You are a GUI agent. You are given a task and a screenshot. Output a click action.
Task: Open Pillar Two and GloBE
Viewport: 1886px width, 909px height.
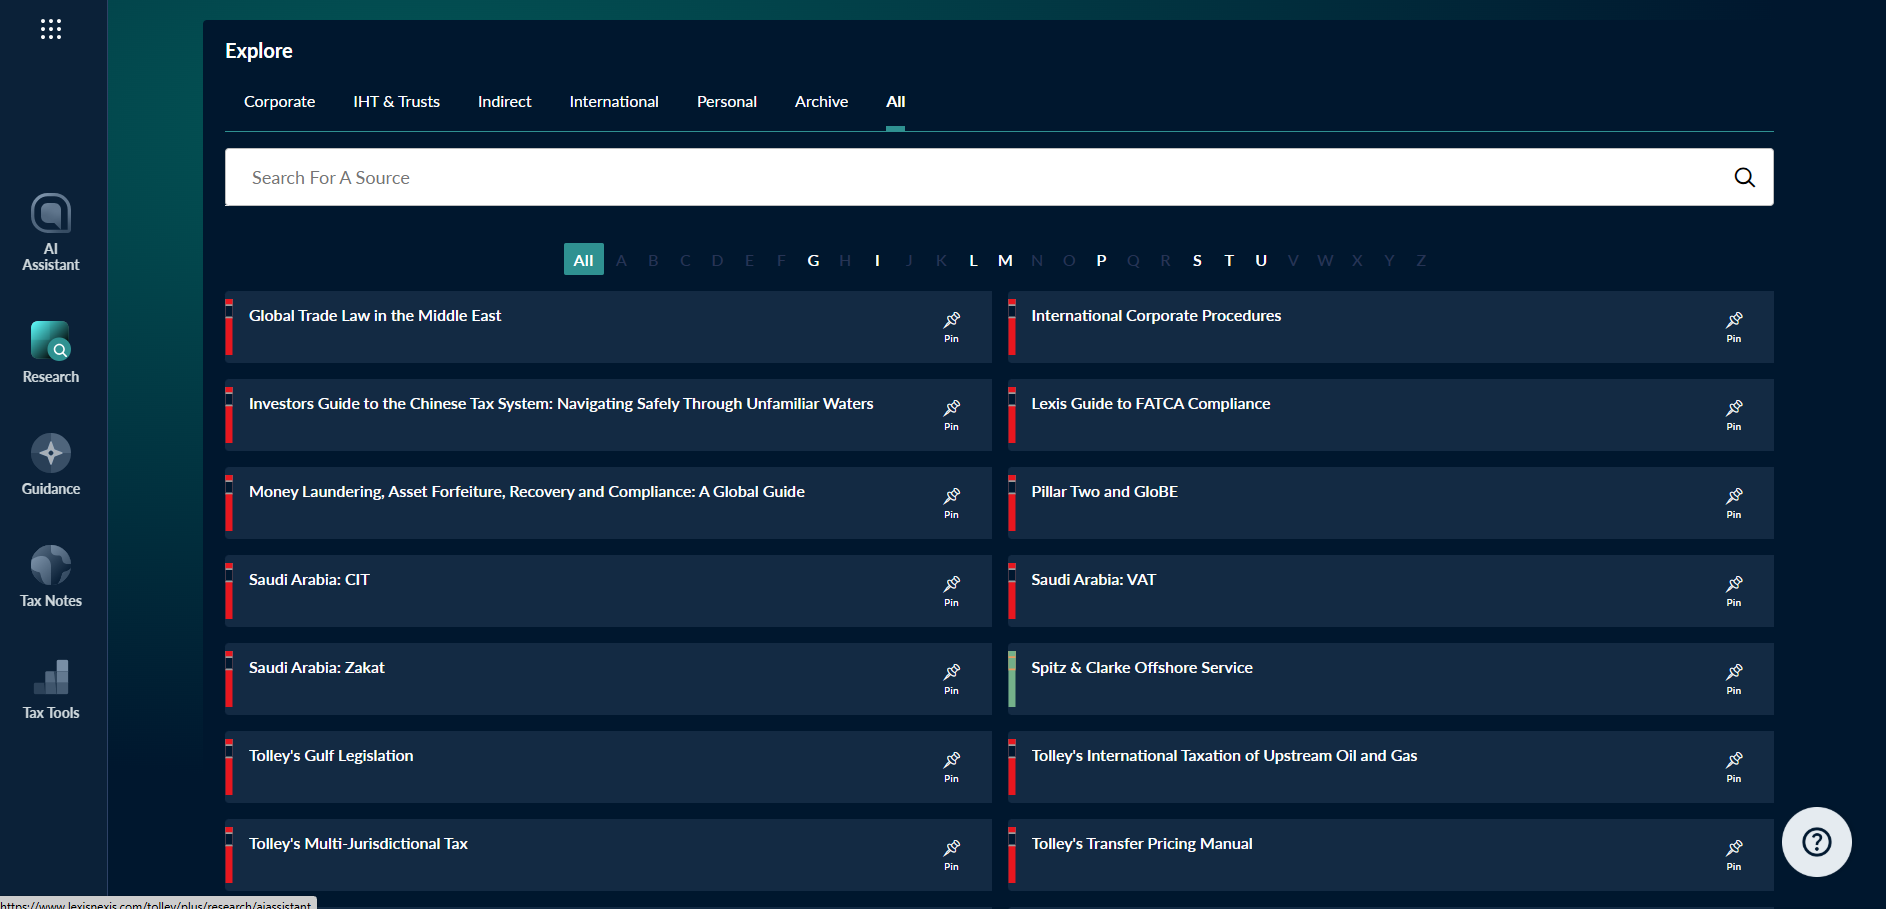point(1104,492)
